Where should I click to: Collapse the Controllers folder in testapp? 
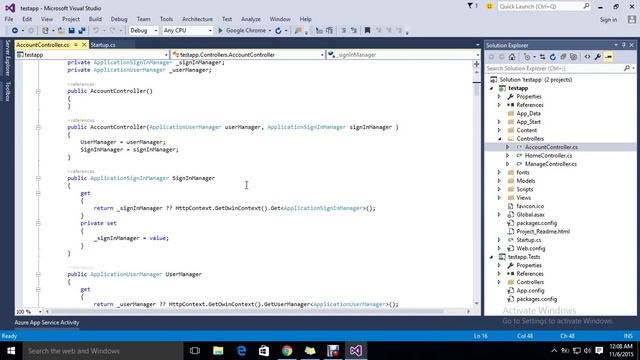(500, 139)
